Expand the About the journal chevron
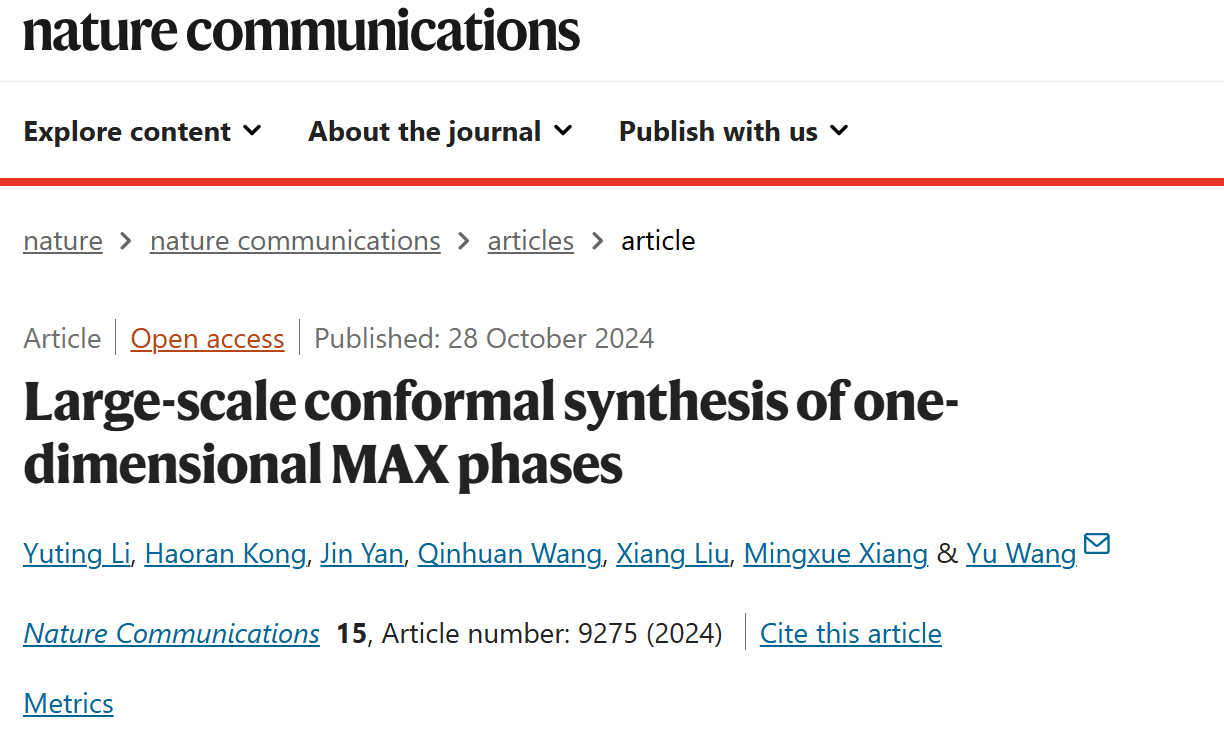1224x740 pixels. point(563,130)
